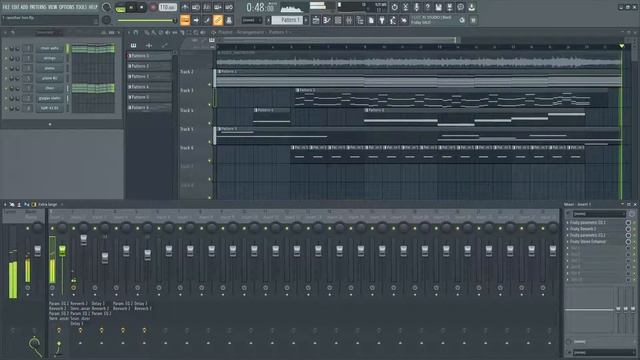Click the stop button
The image size is (640, 360).
coord(142,7)
